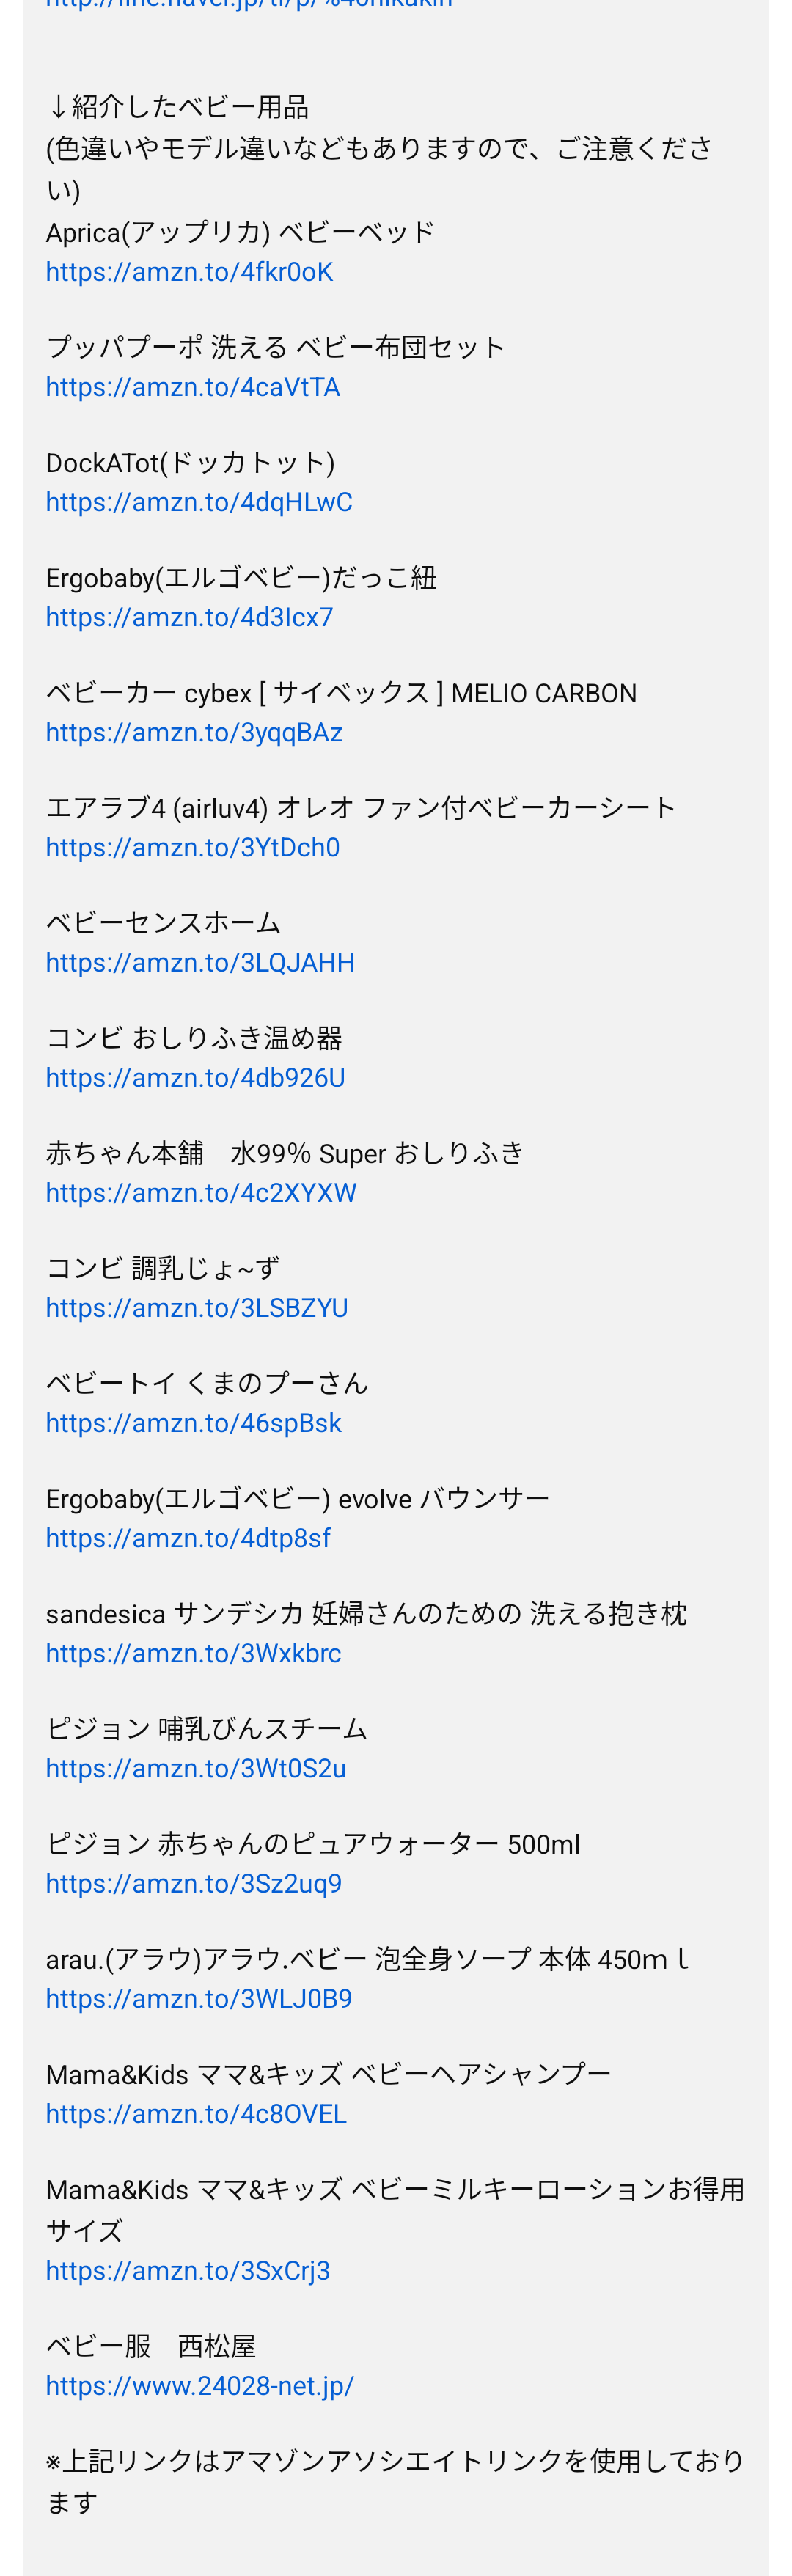Open the Baby Sense Home link amzn.to/3LQJAHH

200,962
